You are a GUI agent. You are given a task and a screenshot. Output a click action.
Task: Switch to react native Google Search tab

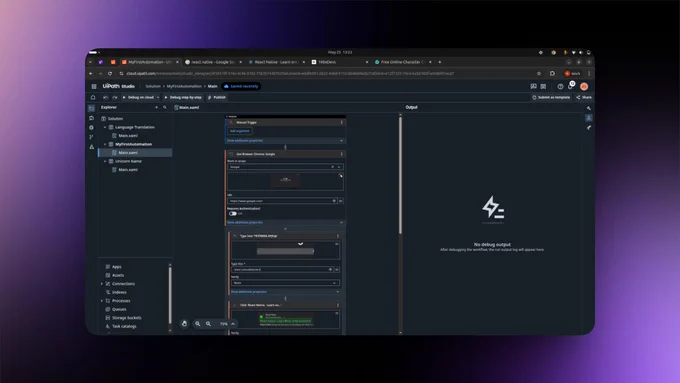(212, 62)
